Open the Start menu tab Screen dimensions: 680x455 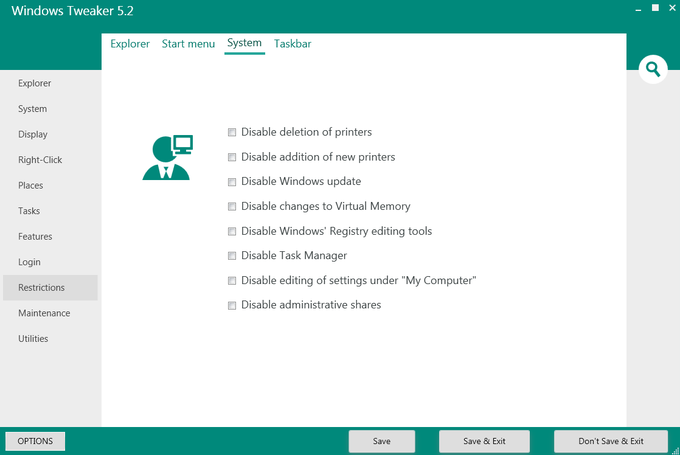pos(188,44)
